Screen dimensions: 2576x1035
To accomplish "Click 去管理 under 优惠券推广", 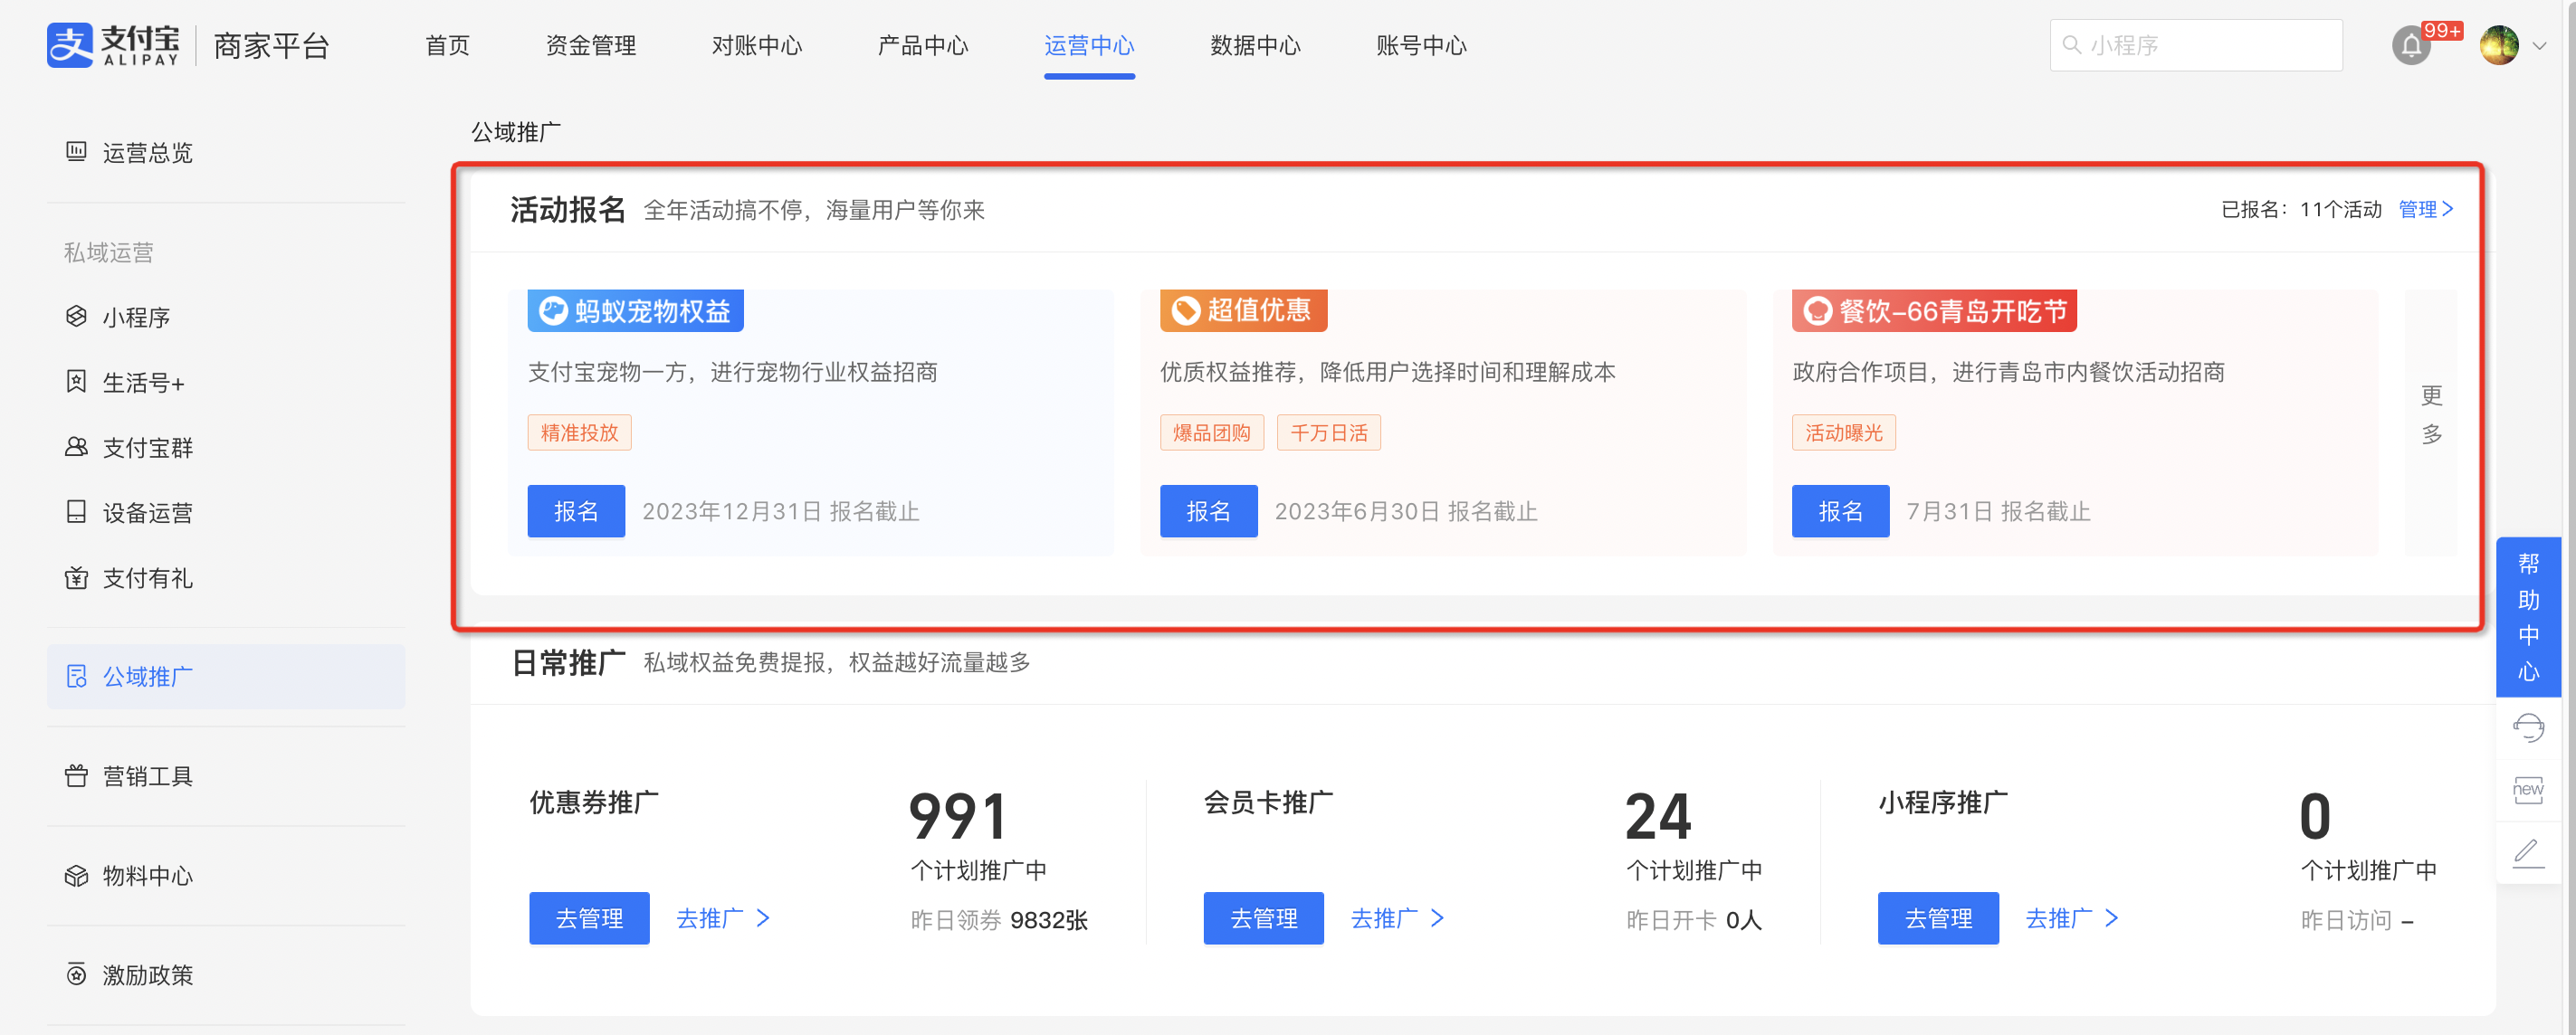I will [x=589, y=918].
